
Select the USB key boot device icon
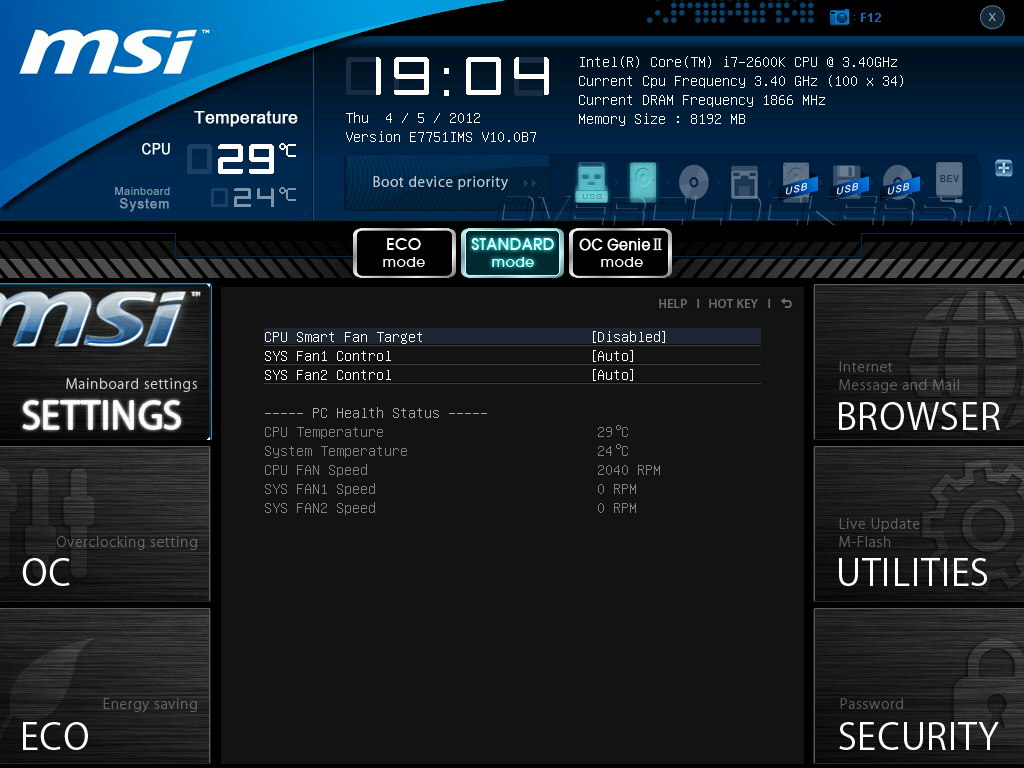click(592, 182)
